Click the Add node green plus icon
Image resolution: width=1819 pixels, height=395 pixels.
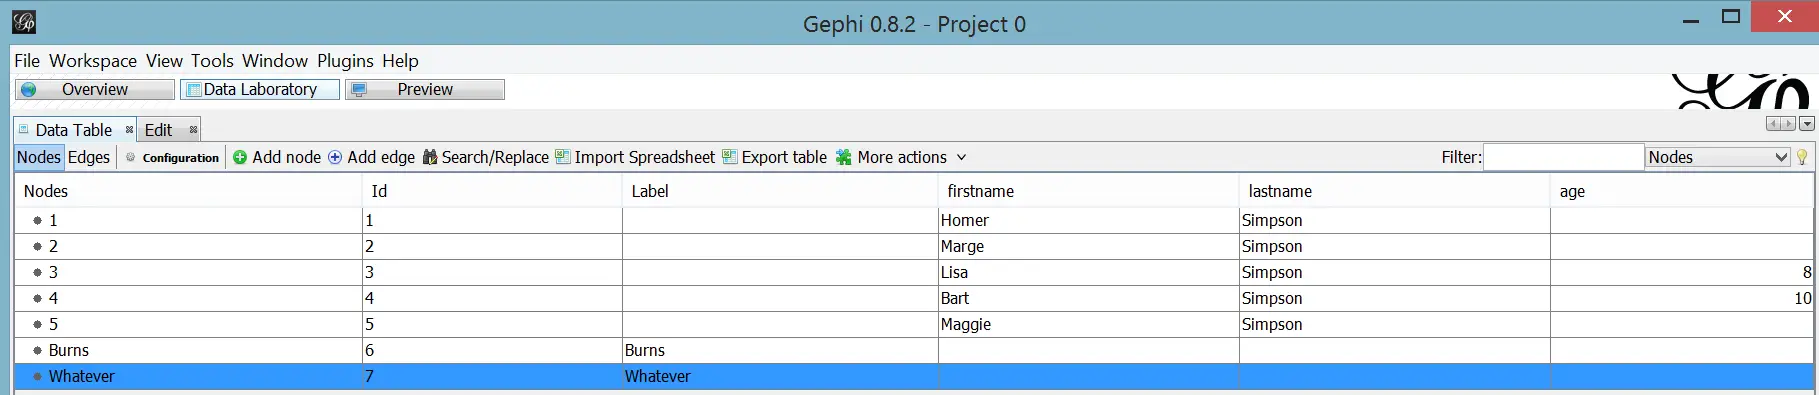(240, 157)
